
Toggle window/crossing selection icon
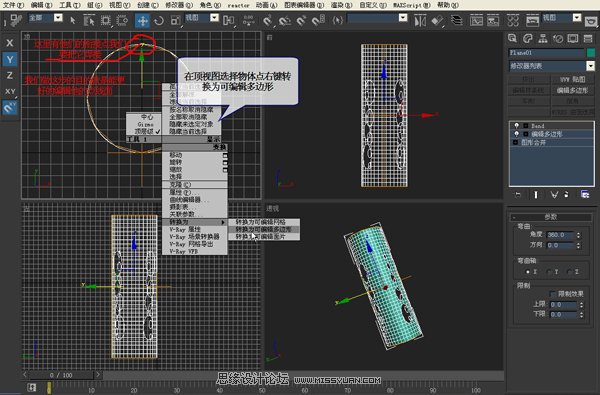[122, 20]
